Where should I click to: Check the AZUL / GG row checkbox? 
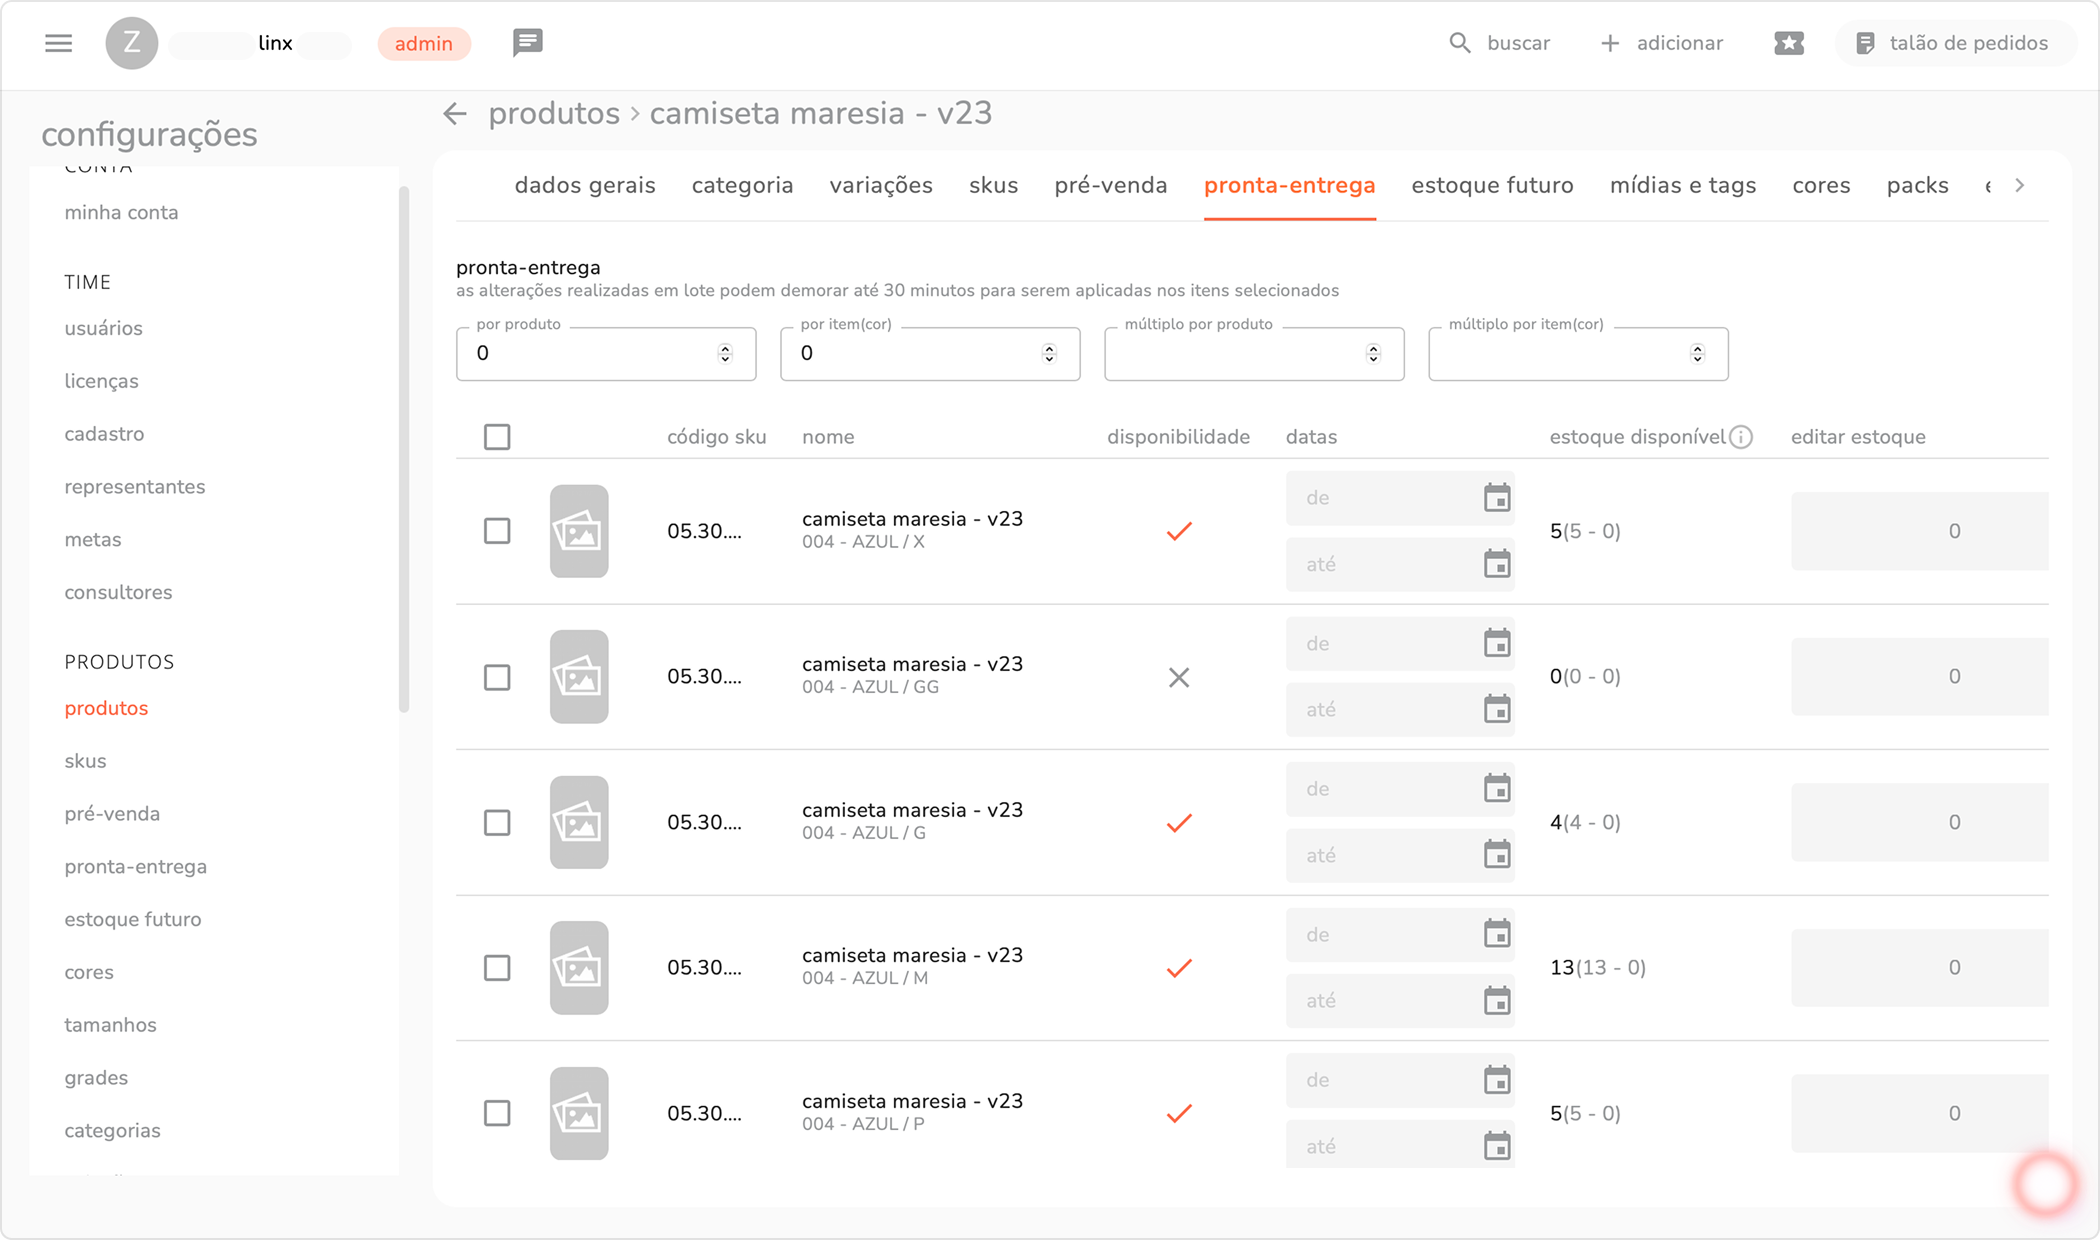497,677
